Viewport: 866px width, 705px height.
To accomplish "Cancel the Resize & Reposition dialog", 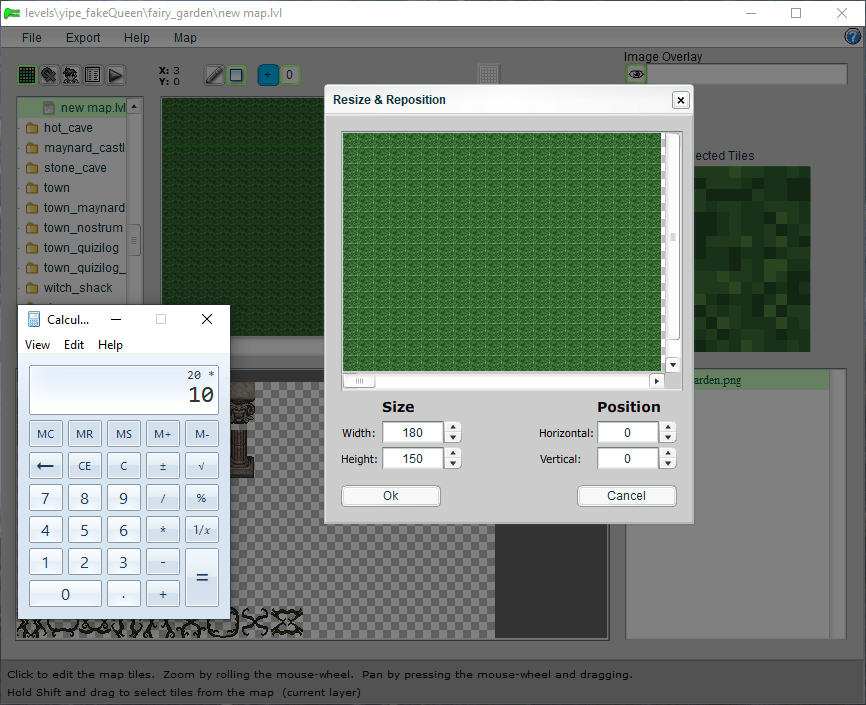I will [x=626, y=496].
